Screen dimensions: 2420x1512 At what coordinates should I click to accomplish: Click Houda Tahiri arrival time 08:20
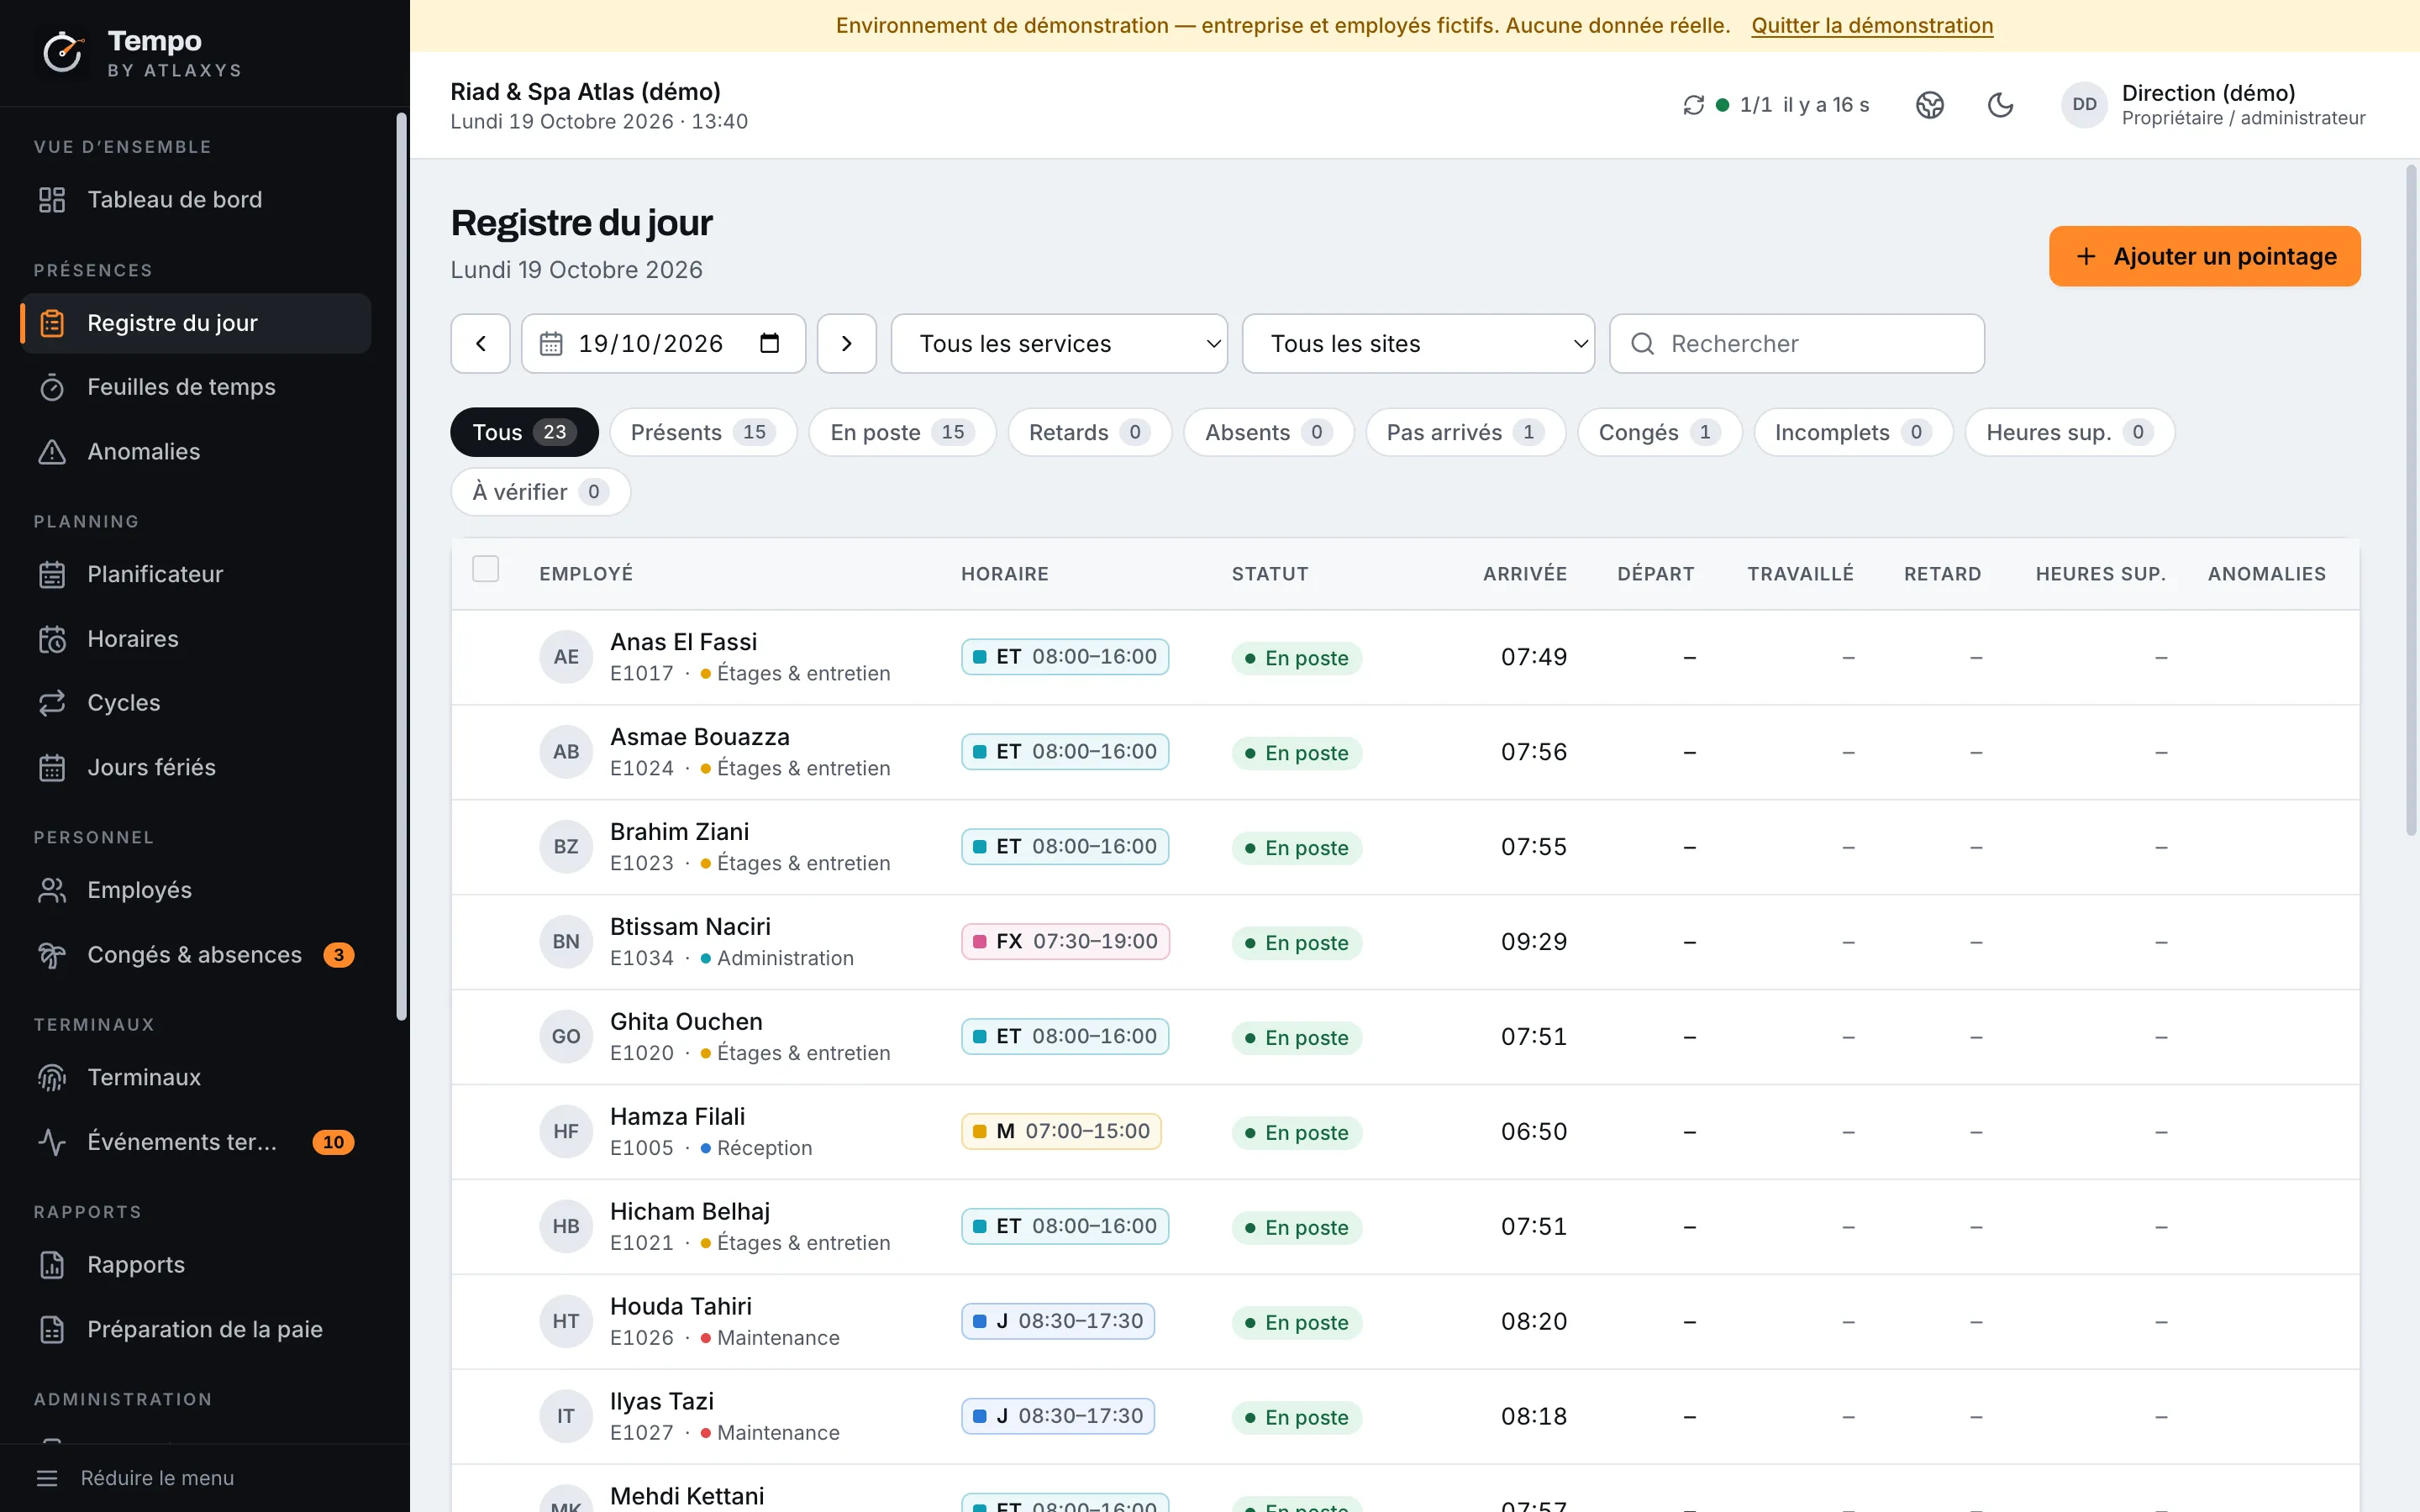[x=1534, y=1321]
